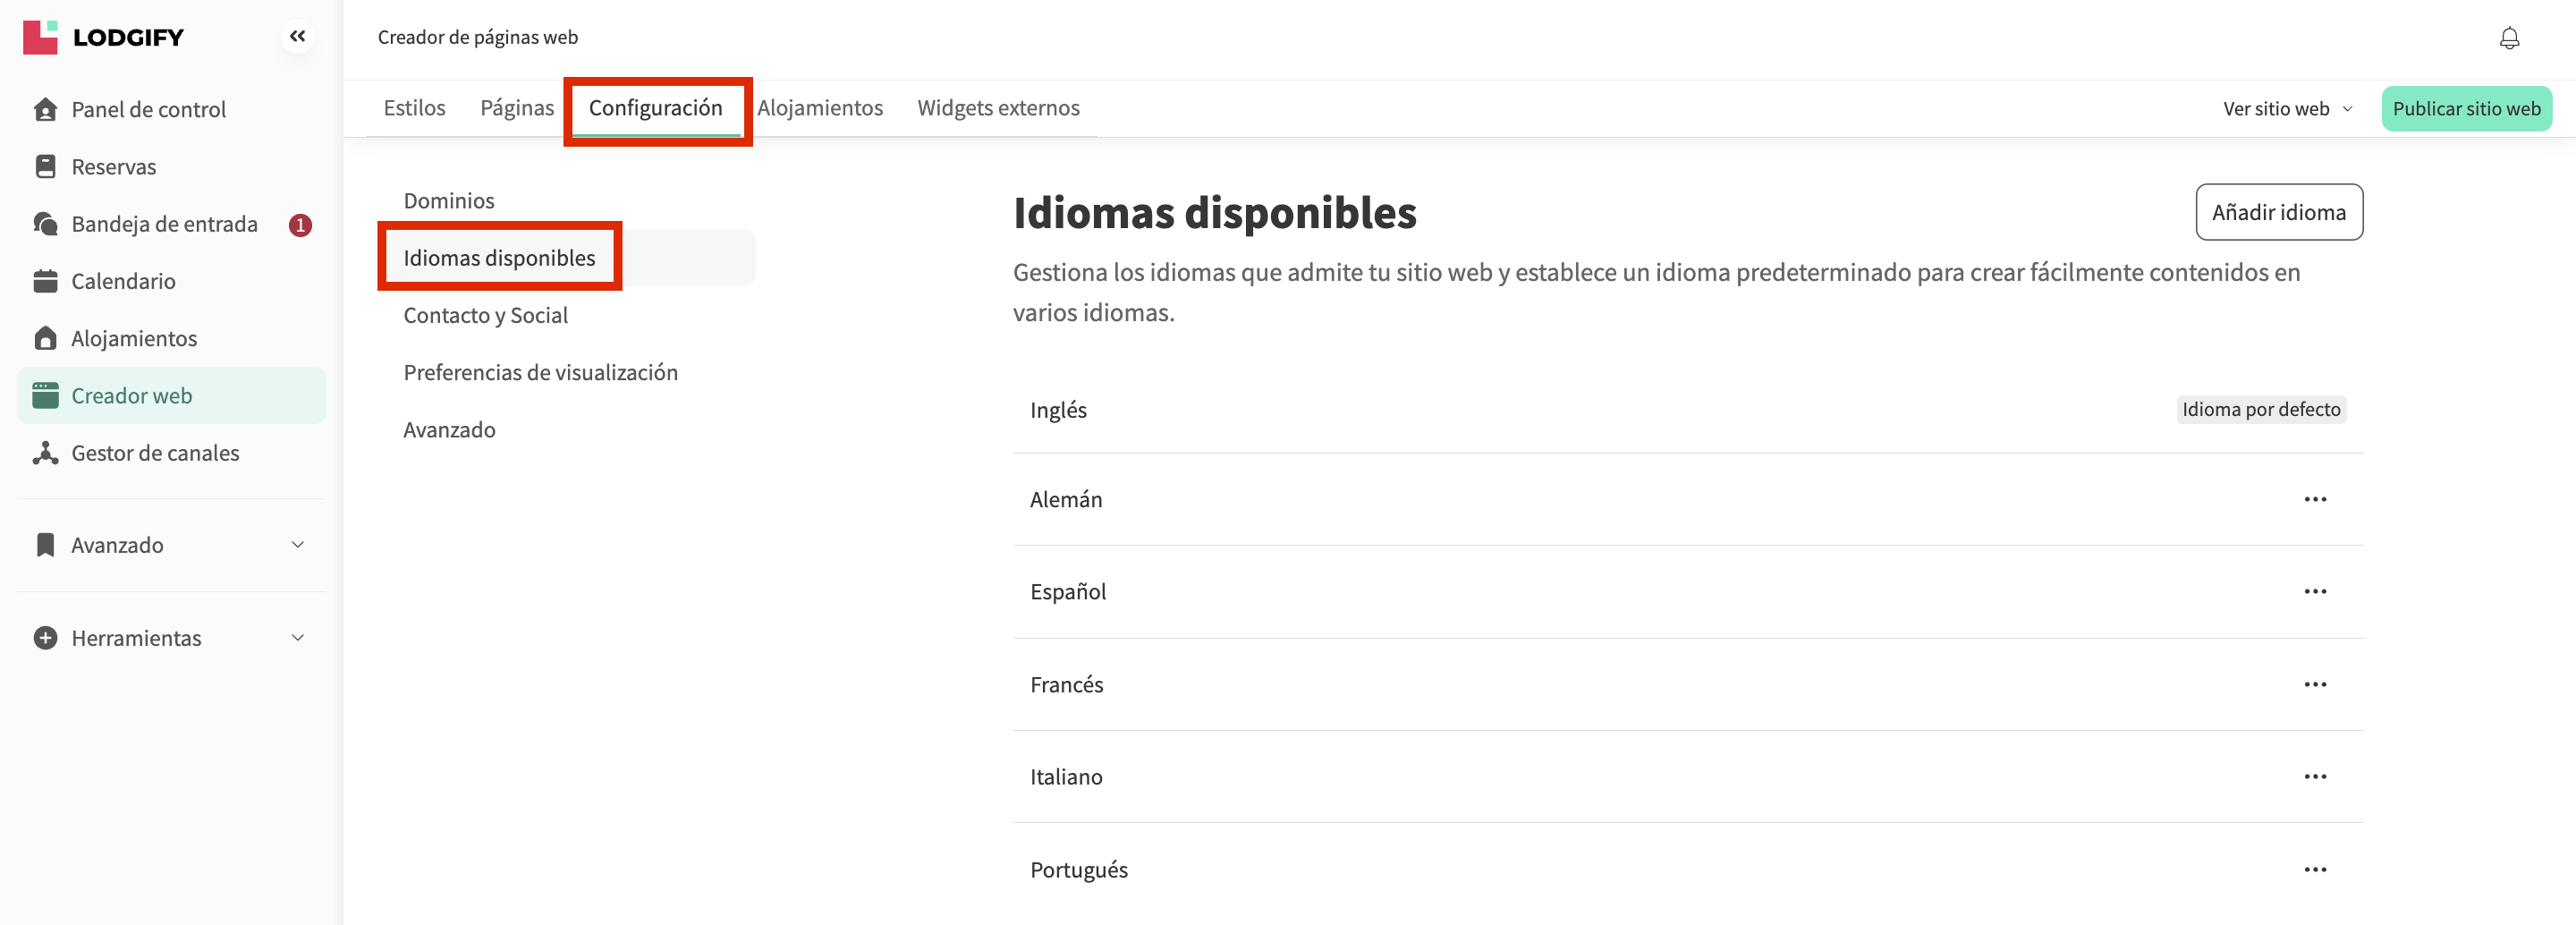Open the Creador web sidebar item
Screen dimensions: 2576x925
coord(131,396)
